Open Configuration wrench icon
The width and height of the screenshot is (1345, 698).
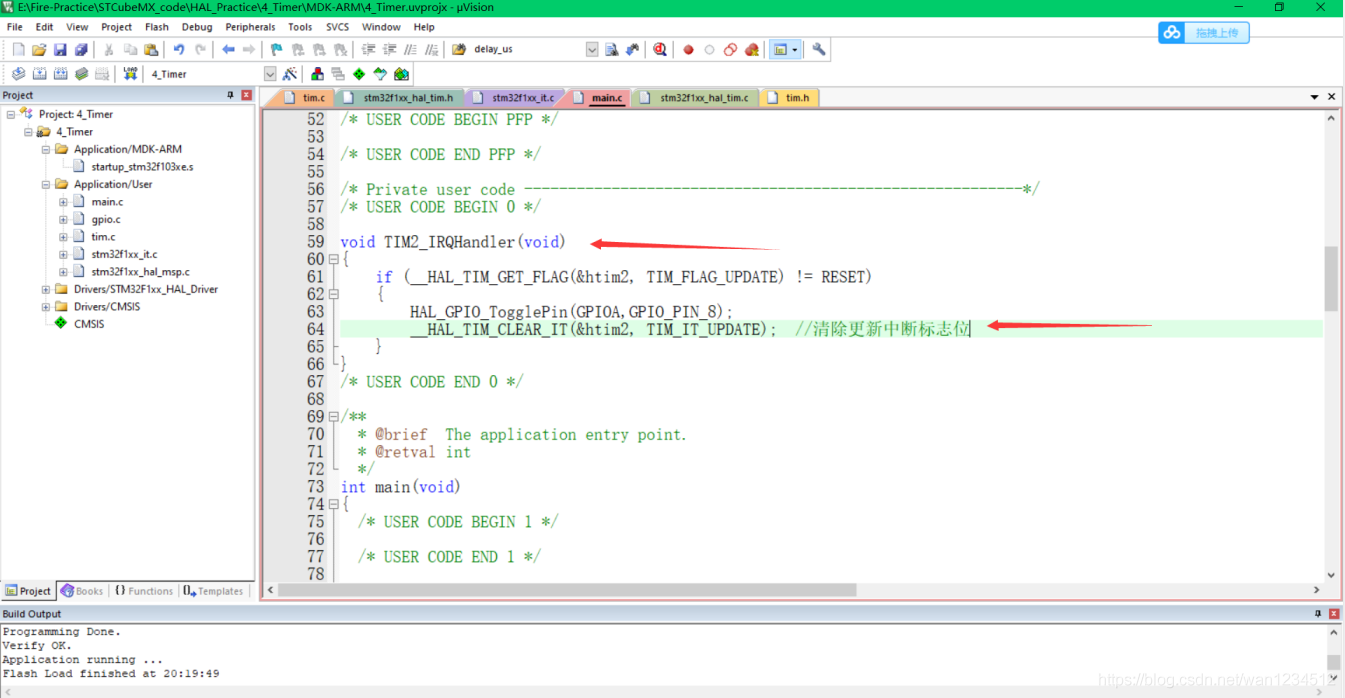(x=818, y=50)
